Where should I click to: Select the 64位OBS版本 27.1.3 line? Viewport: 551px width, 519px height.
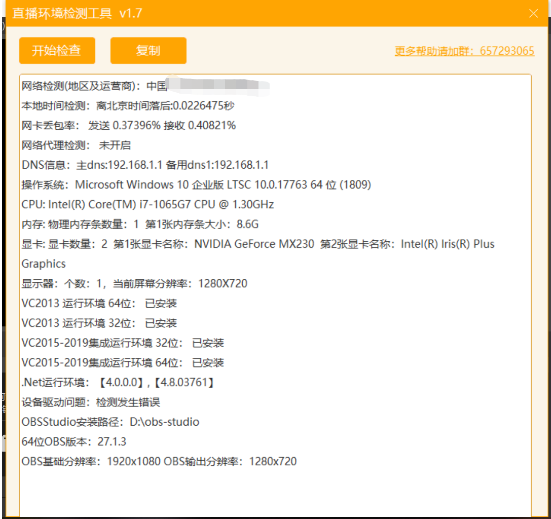(x=74, y=441)
